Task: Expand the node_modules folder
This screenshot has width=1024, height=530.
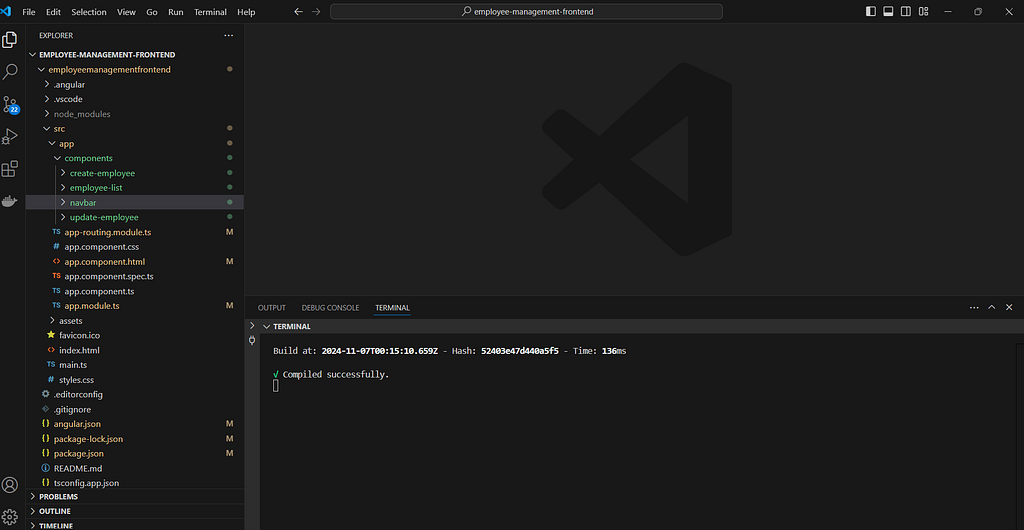Action: coord(135,114)
